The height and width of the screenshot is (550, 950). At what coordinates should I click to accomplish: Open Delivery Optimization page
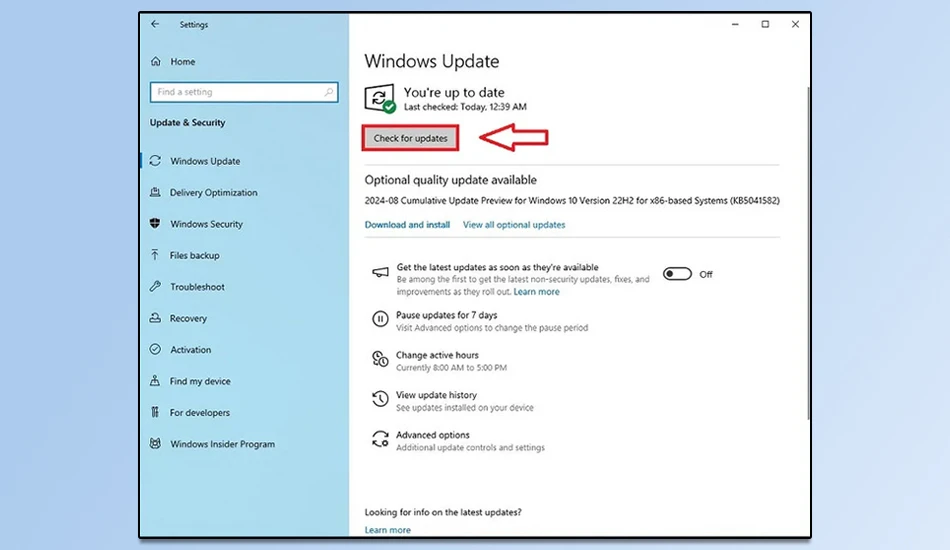click(213, 193)
